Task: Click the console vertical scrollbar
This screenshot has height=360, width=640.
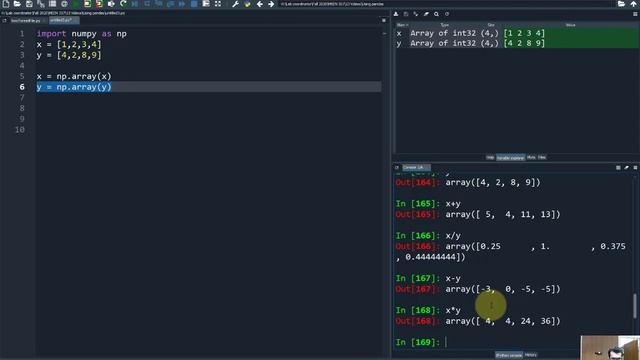Action: click(635, 306)
